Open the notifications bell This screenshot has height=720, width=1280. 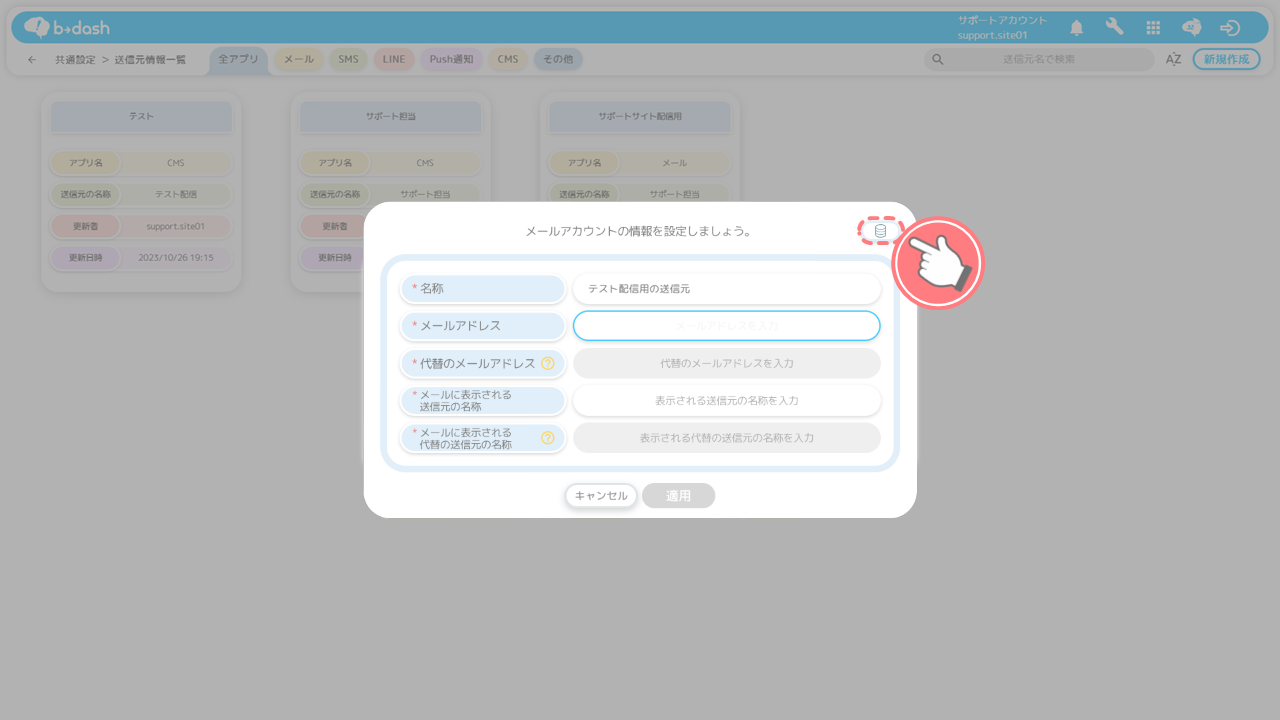coord(1076,27)
